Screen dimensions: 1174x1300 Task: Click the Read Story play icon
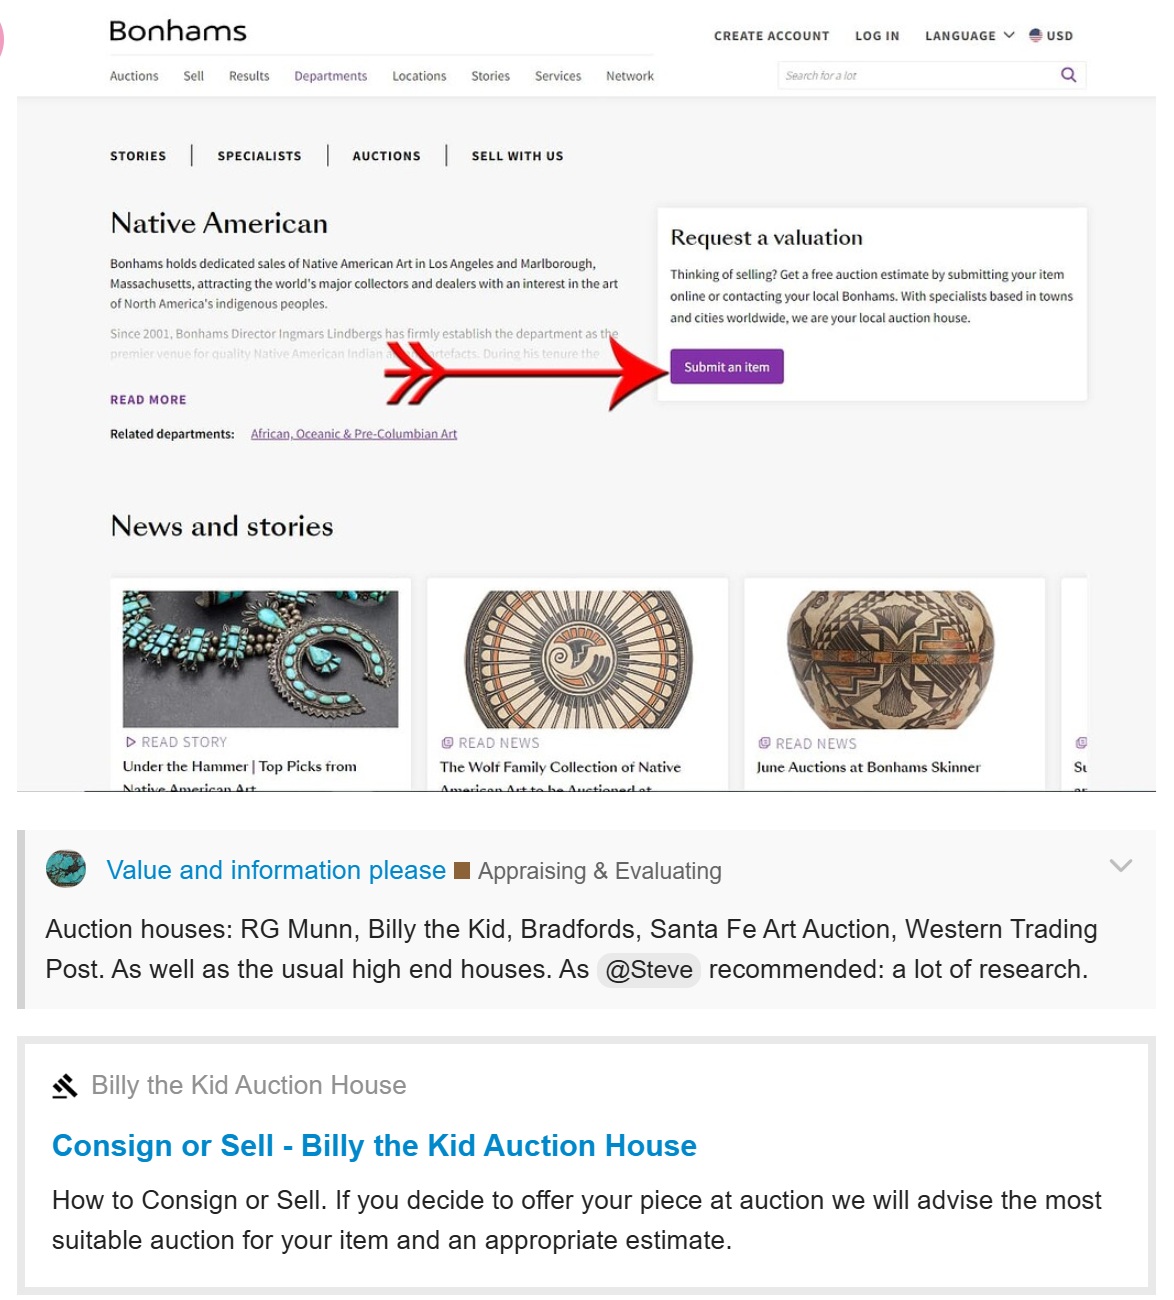pyautogui.click(x=131, y=742)
